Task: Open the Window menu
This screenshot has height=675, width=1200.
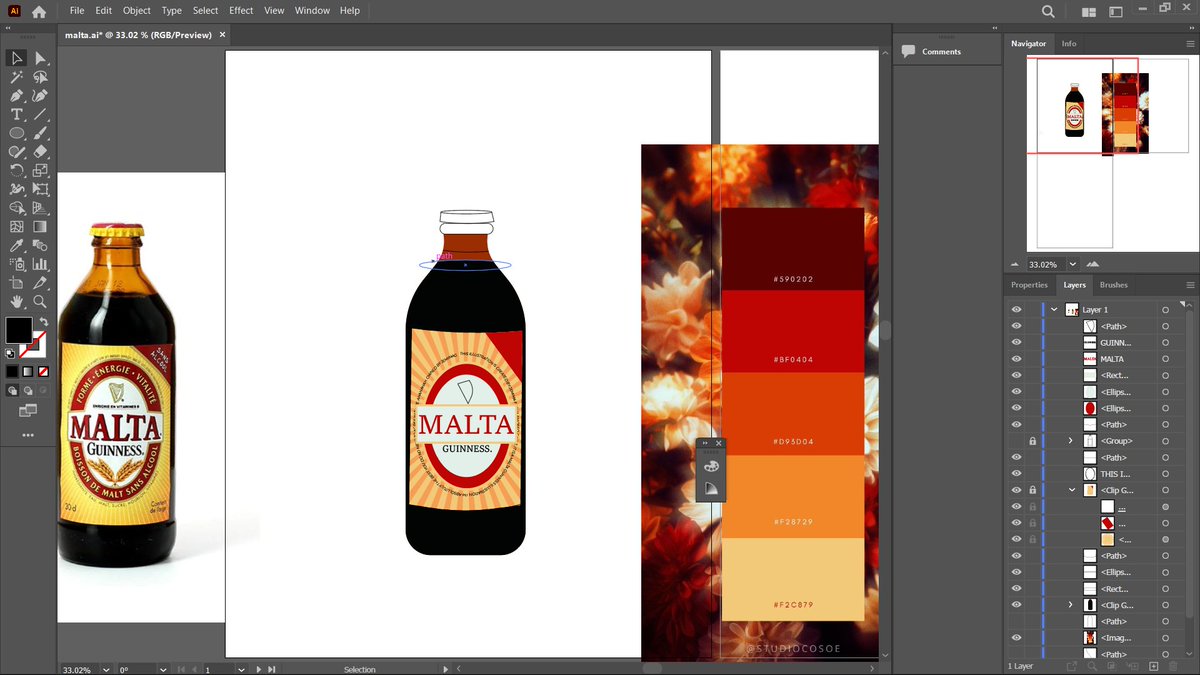Action: [x=312, y=11]
